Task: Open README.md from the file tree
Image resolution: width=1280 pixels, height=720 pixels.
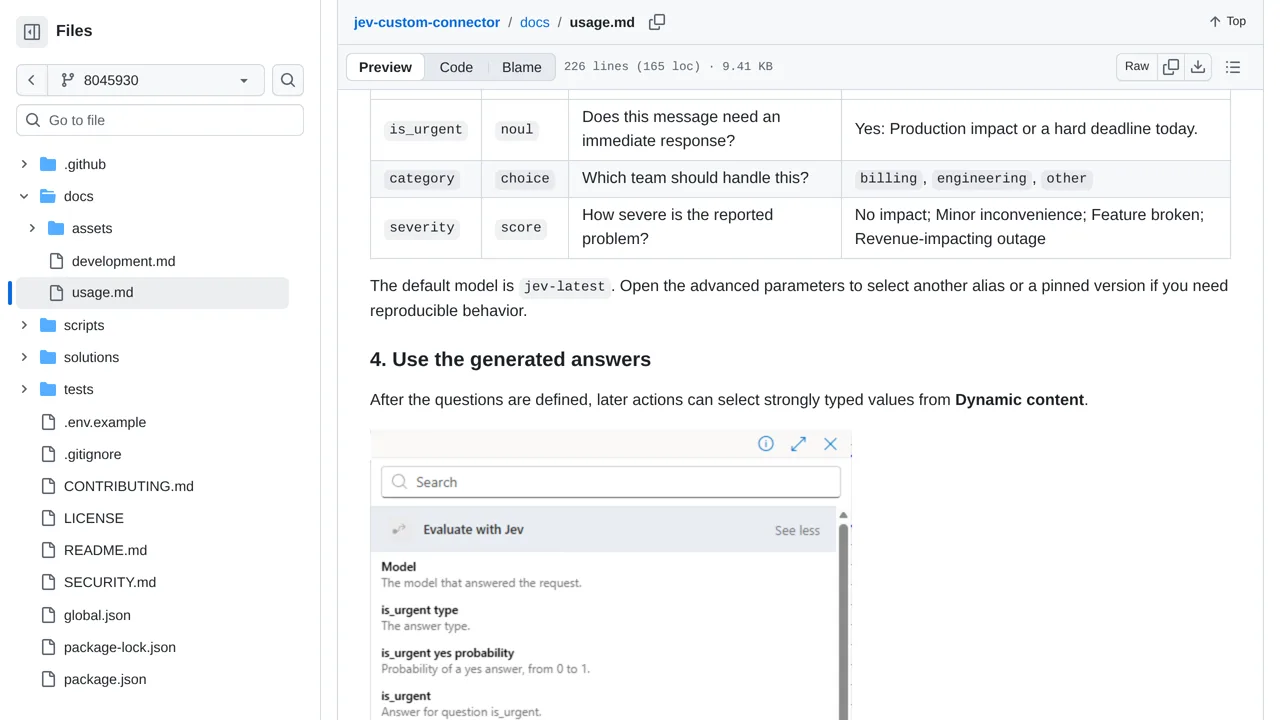Action: (105, 550)
